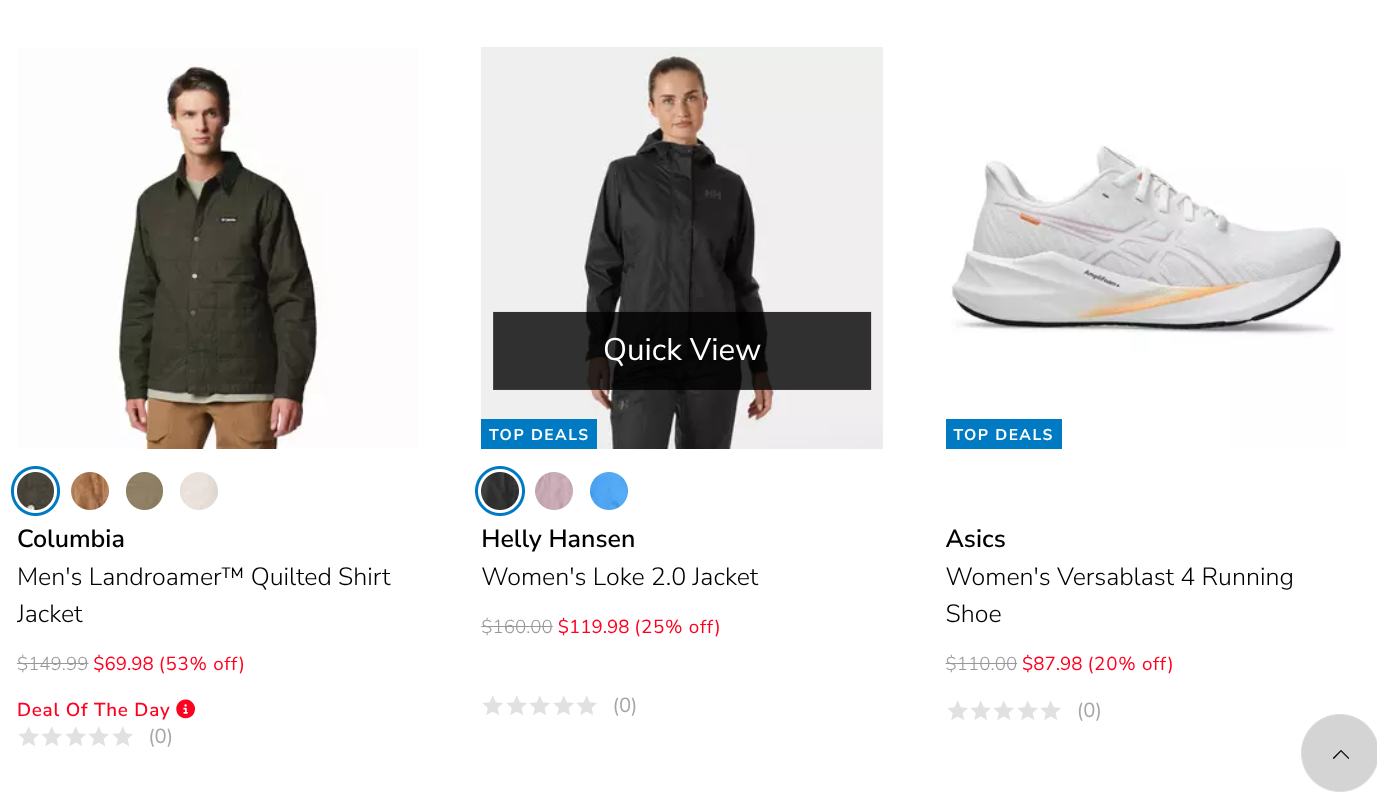This screenshot has height=800, width=1377.
Task: Choose the blue swatch for the Loke 2.0 Jacket
Action: pyautogui.click(x=608, y=490)
